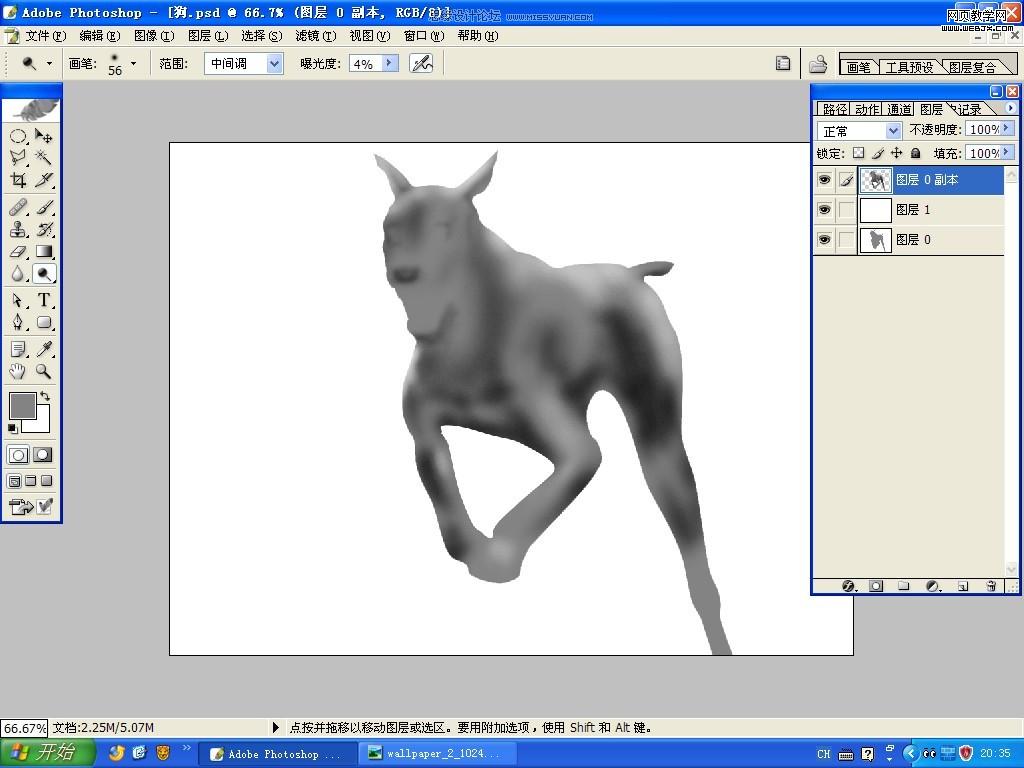The height and width of the screenshot is (768, 1024).
Task: Choose the Hand tool
Action: pos(18,371)
